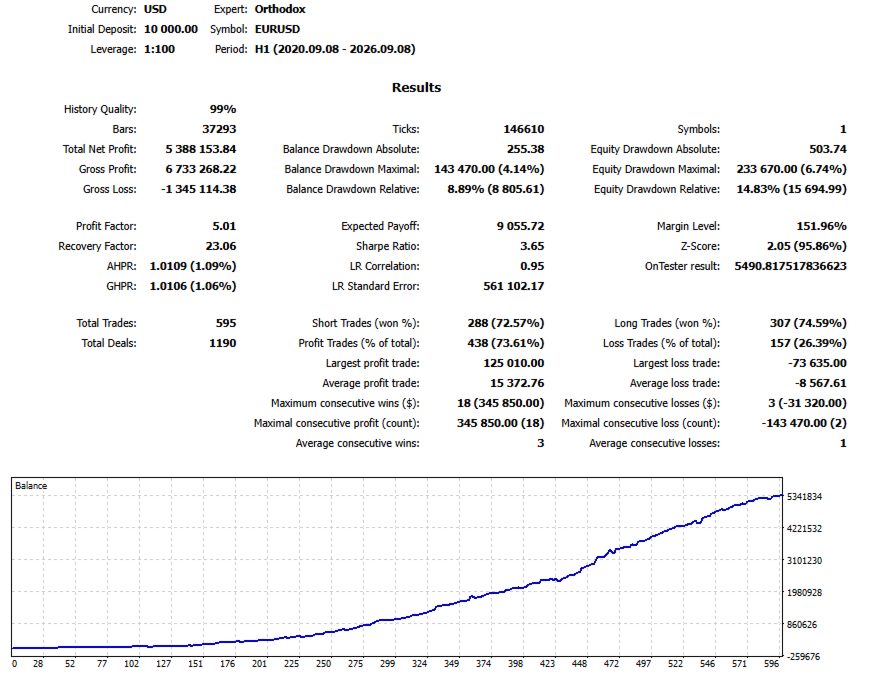Select the Profit Factor value 5.01
The width and height of the screenshot is (890, 681).
pyautogui.click(x=224, y=226)
